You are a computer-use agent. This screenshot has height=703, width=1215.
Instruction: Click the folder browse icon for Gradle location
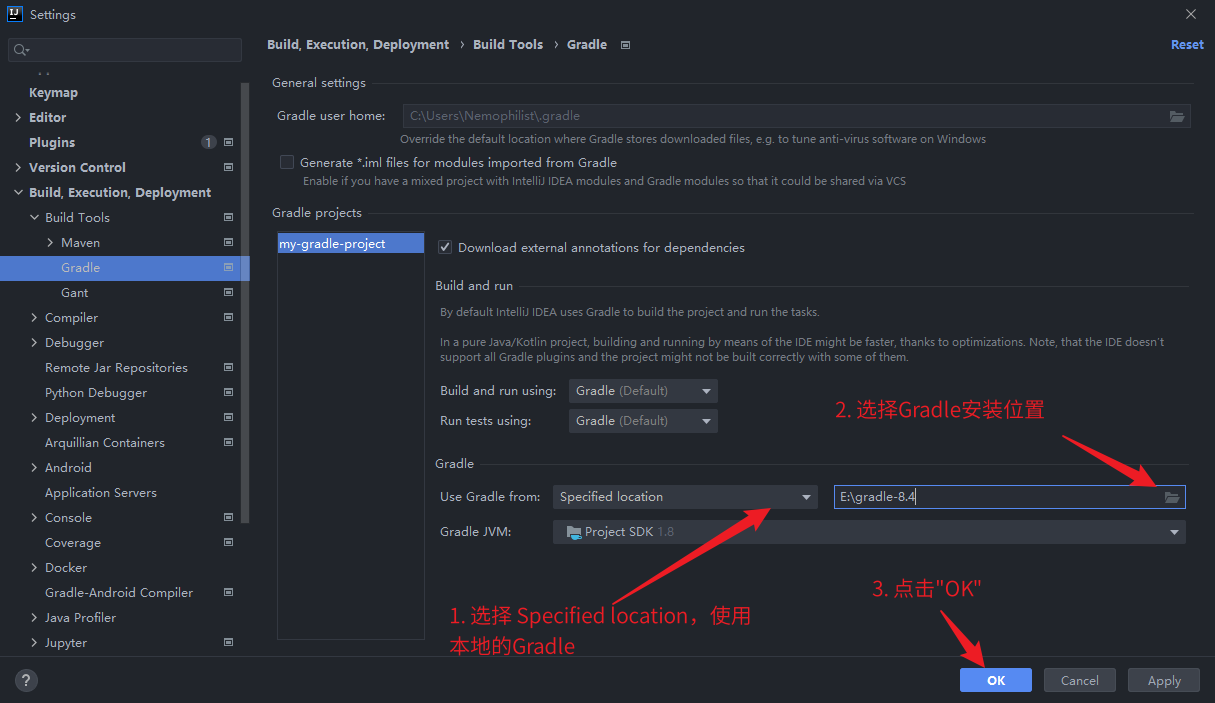click(1172, 497)
